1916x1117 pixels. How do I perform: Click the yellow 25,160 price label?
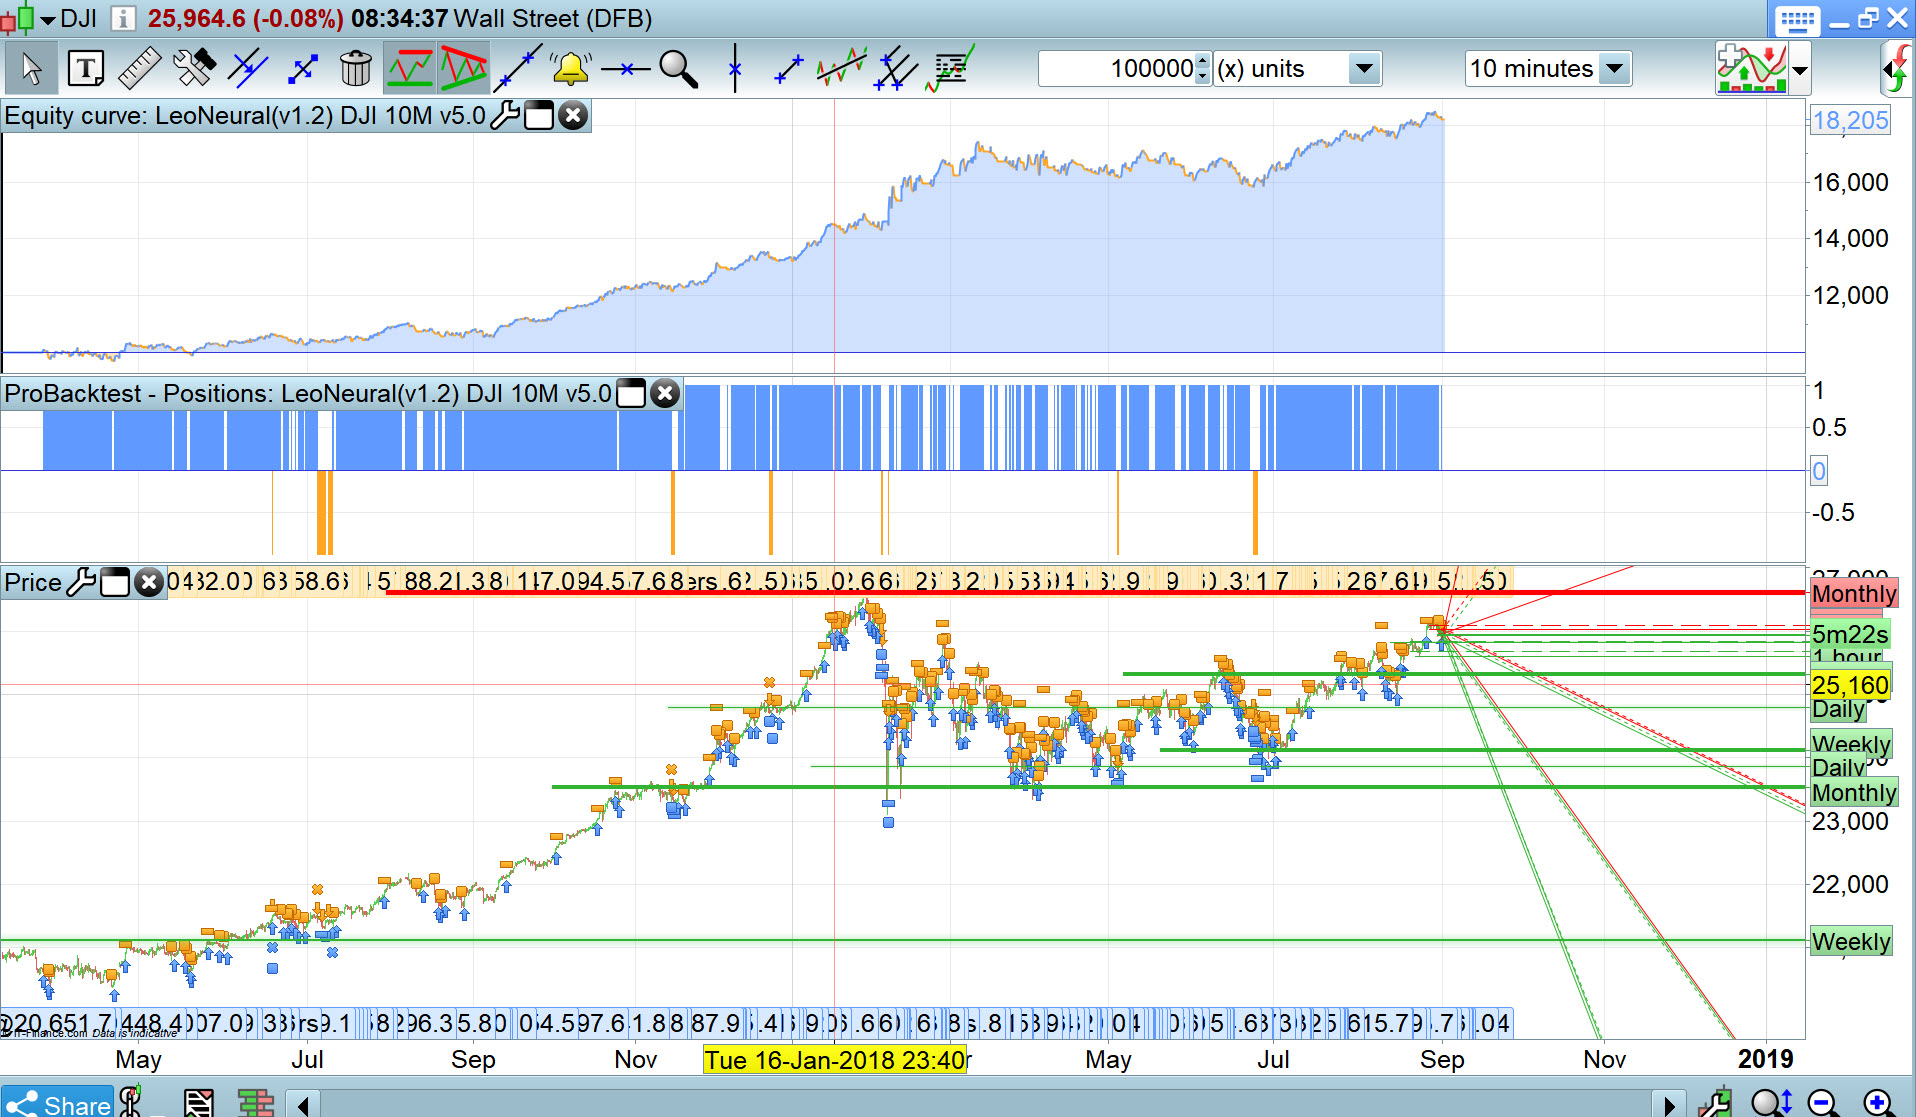tap(1850, 686)
